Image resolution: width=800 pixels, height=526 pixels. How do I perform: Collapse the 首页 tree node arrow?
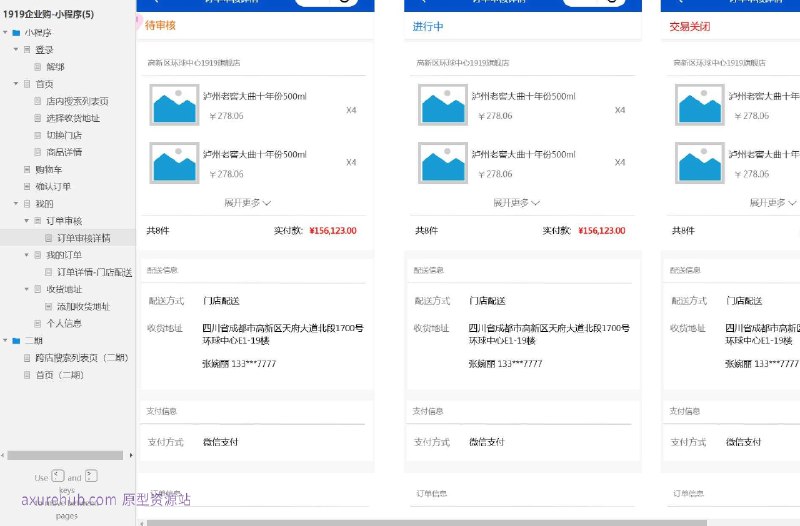point(16,84)
